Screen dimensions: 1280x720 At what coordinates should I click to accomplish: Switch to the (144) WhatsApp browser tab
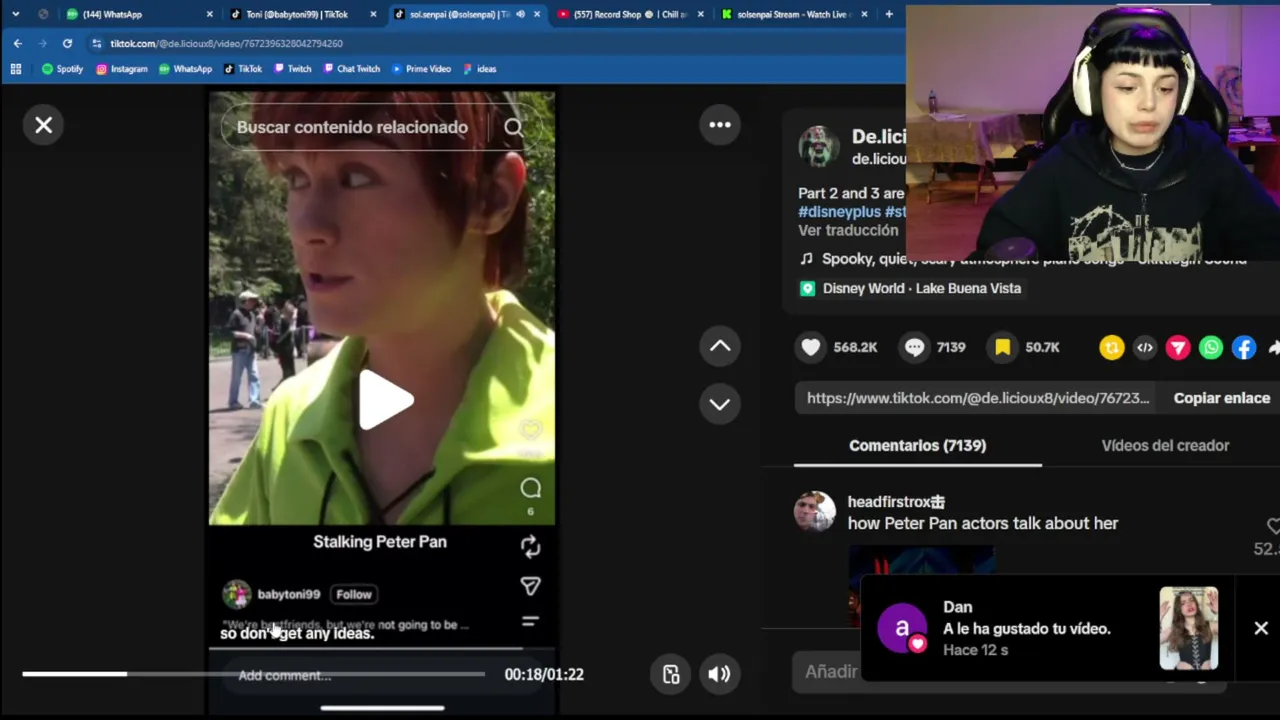(x=138, y=14)
